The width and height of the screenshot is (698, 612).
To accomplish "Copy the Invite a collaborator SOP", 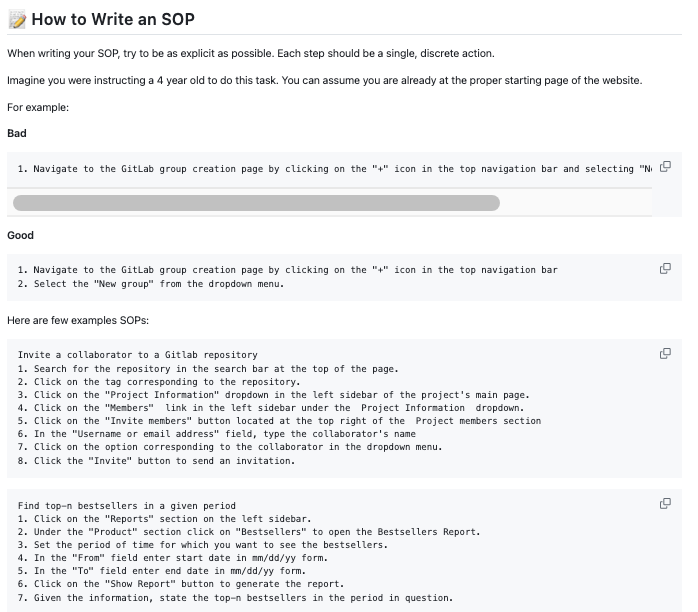I will coord(665,353).
